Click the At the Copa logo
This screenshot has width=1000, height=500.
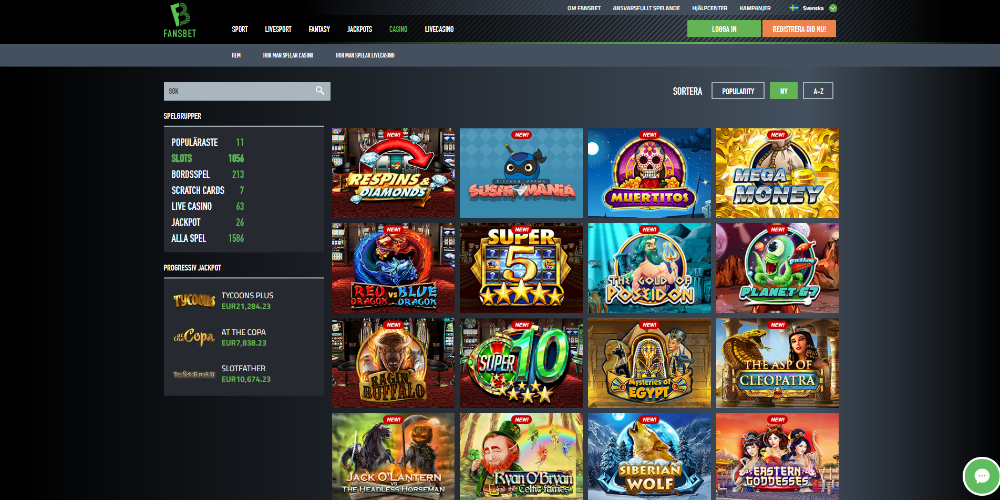194,337
